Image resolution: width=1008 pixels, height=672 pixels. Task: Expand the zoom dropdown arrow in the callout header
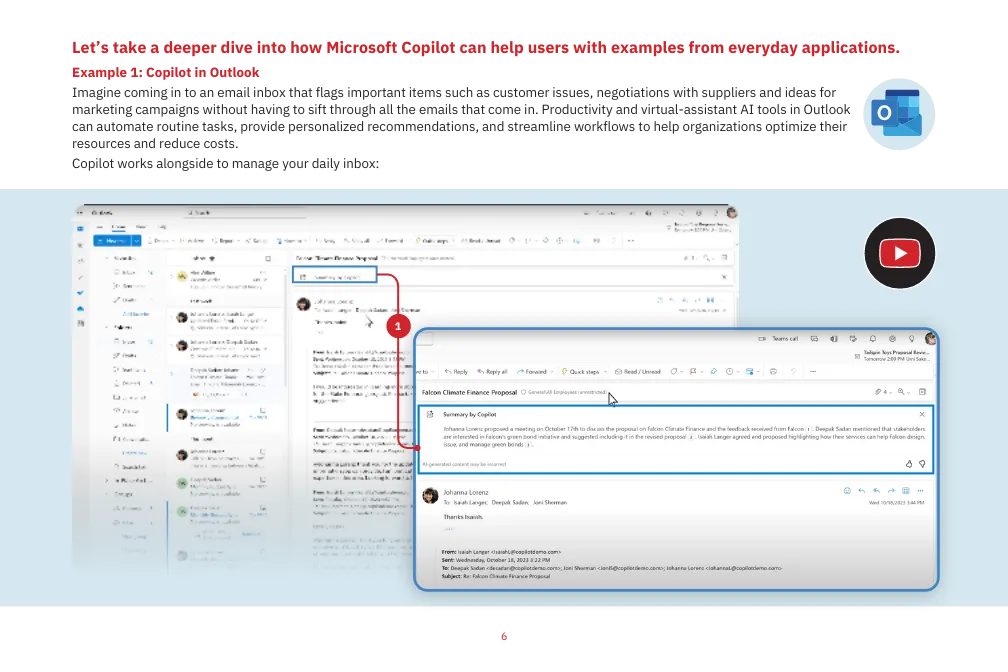(909, 392)
